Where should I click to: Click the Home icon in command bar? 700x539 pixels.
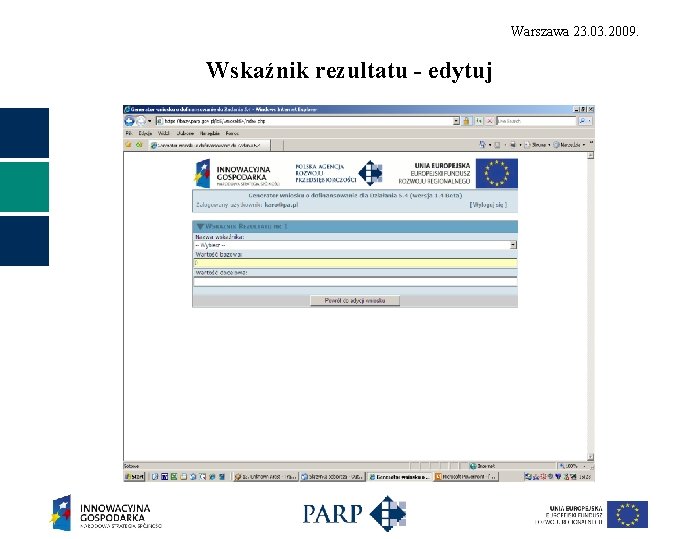[483, 145]
